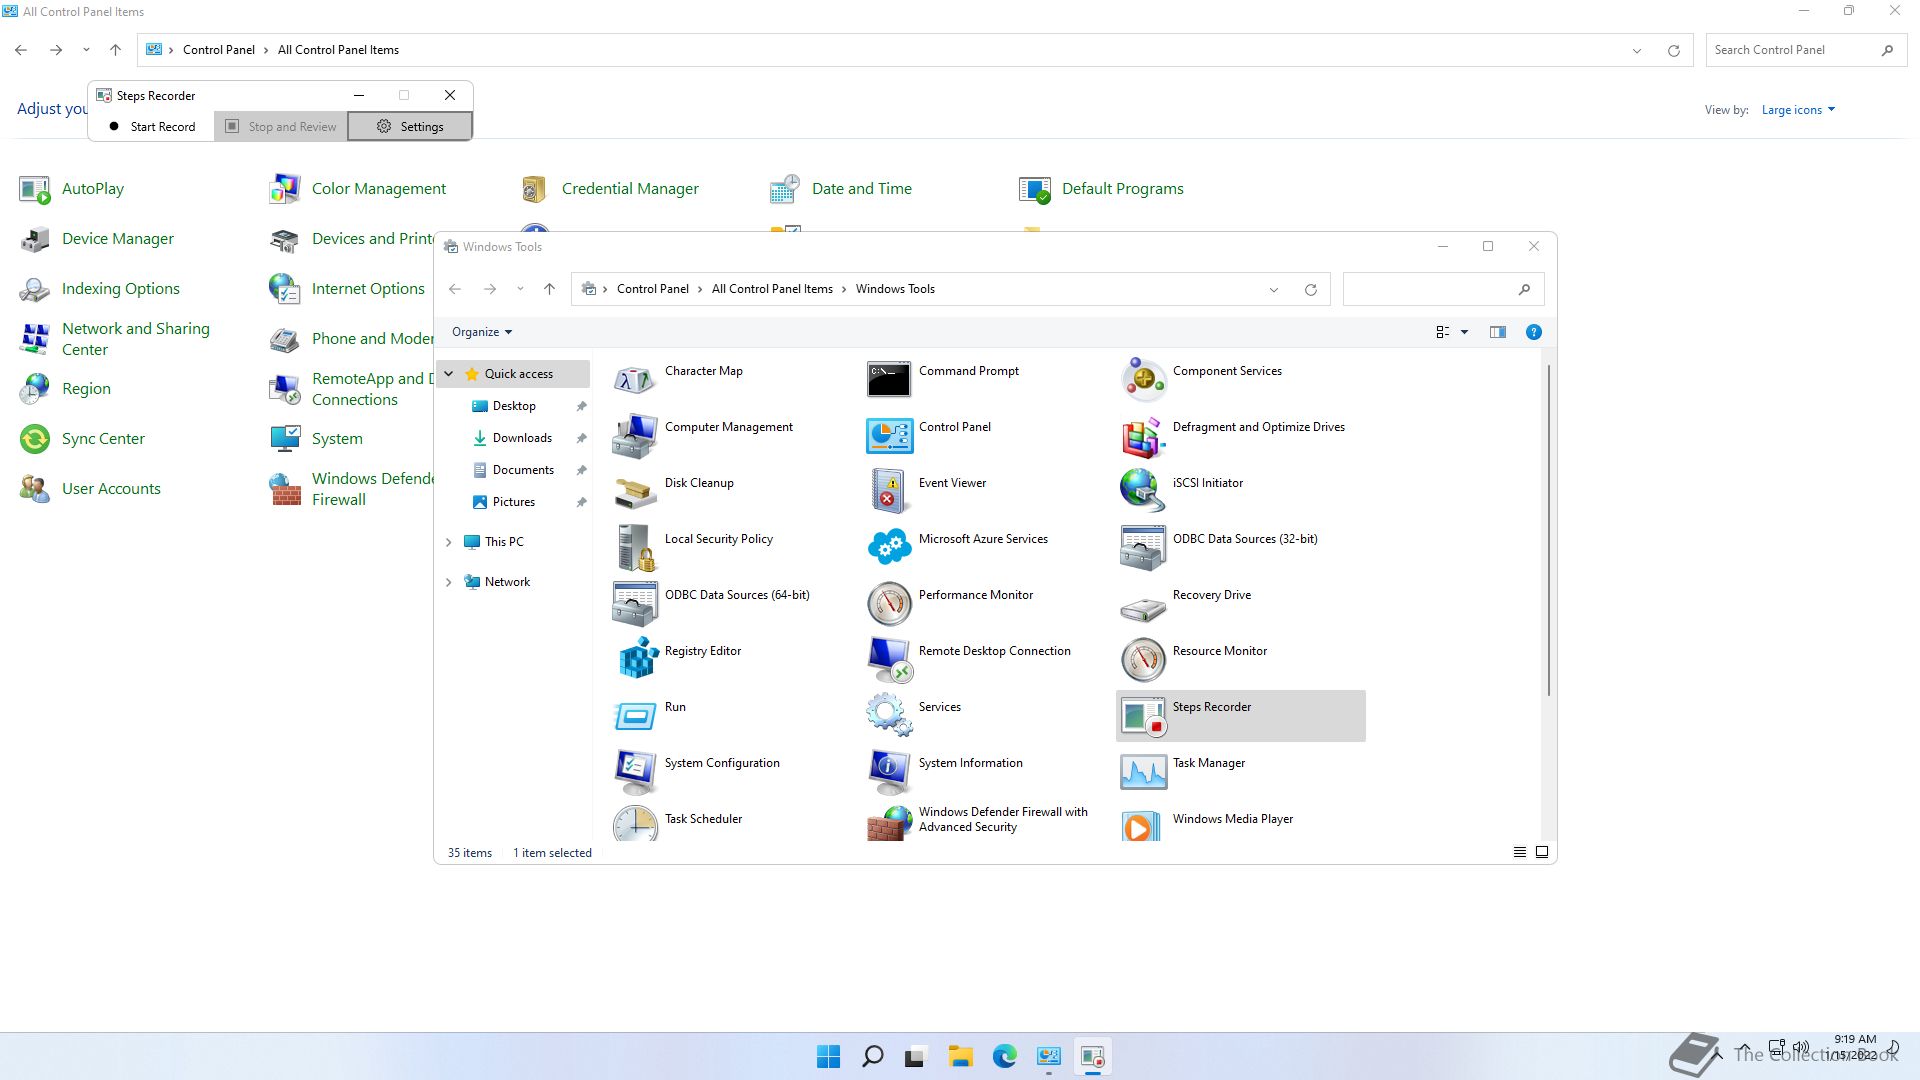Open the Event Viewer tool
1920x1080 pixels.
pyautogui.click(x=889, y=490)
